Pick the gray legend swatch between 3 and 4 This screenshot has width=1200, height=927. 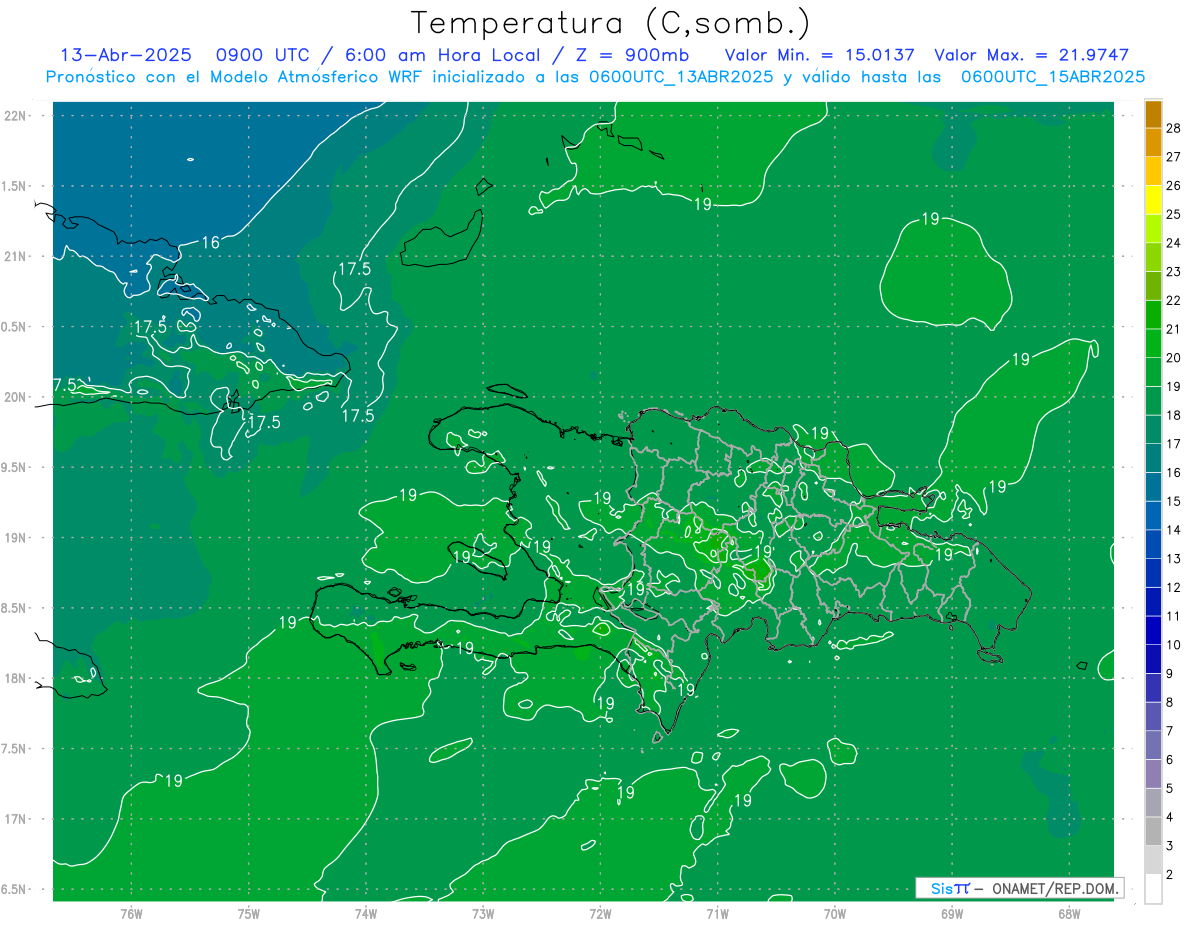click(x=1153, y=831)
